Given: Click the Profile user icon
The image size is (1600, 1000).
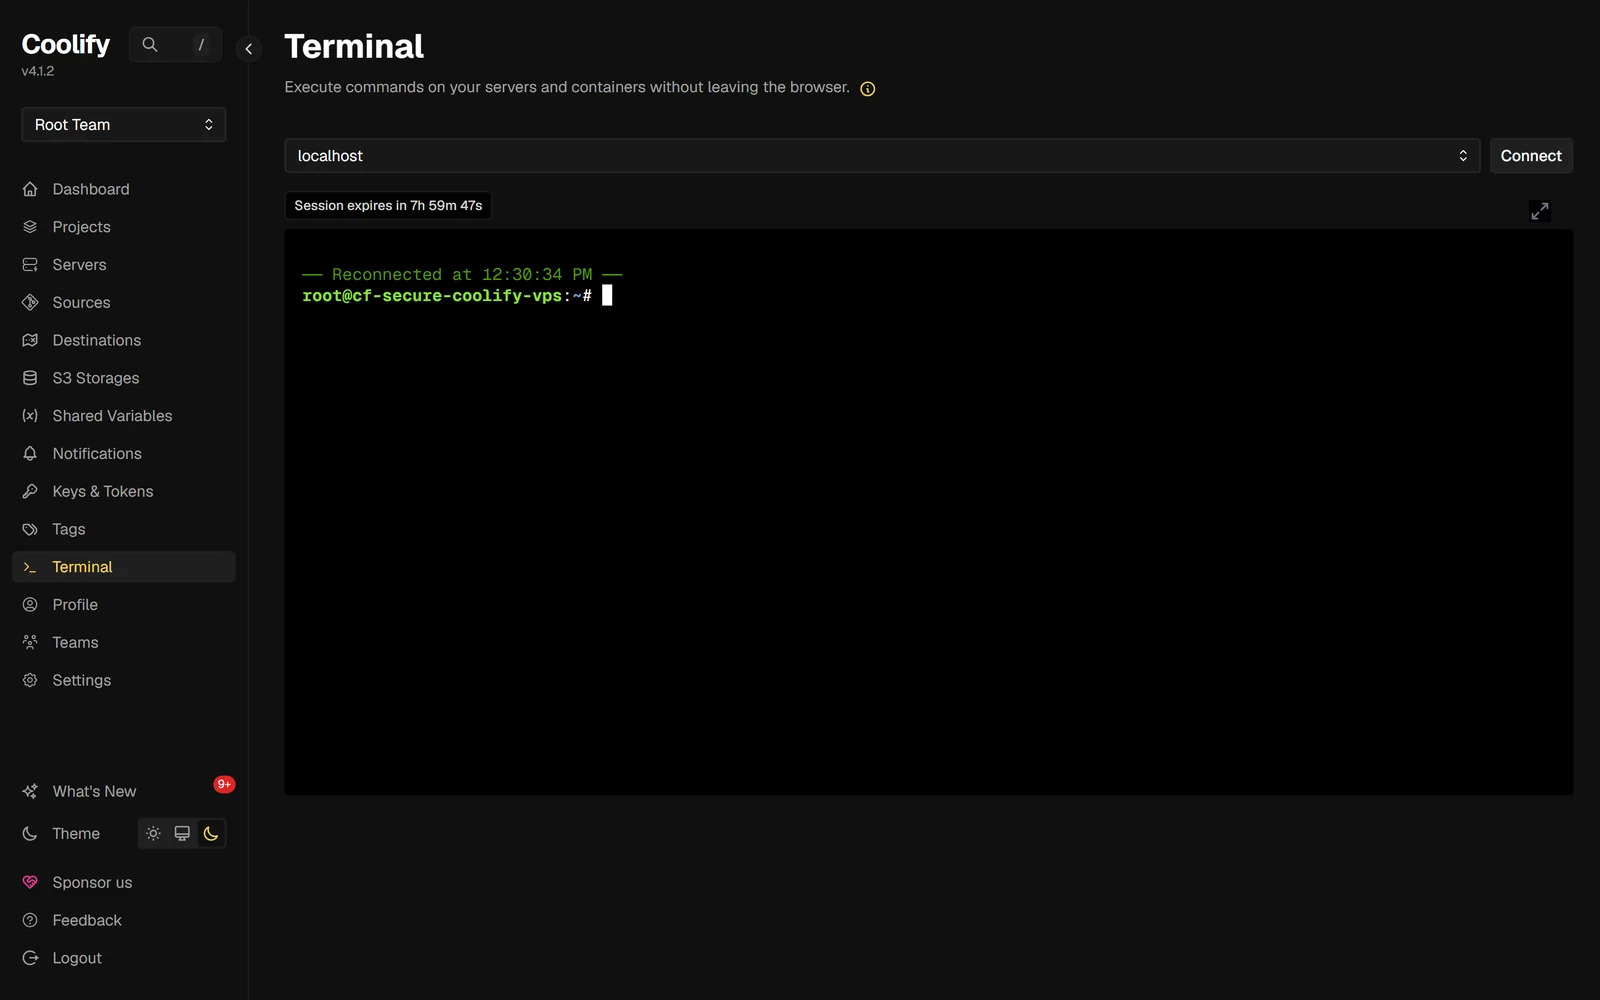Looking at the screenshot, I should 30,605.
